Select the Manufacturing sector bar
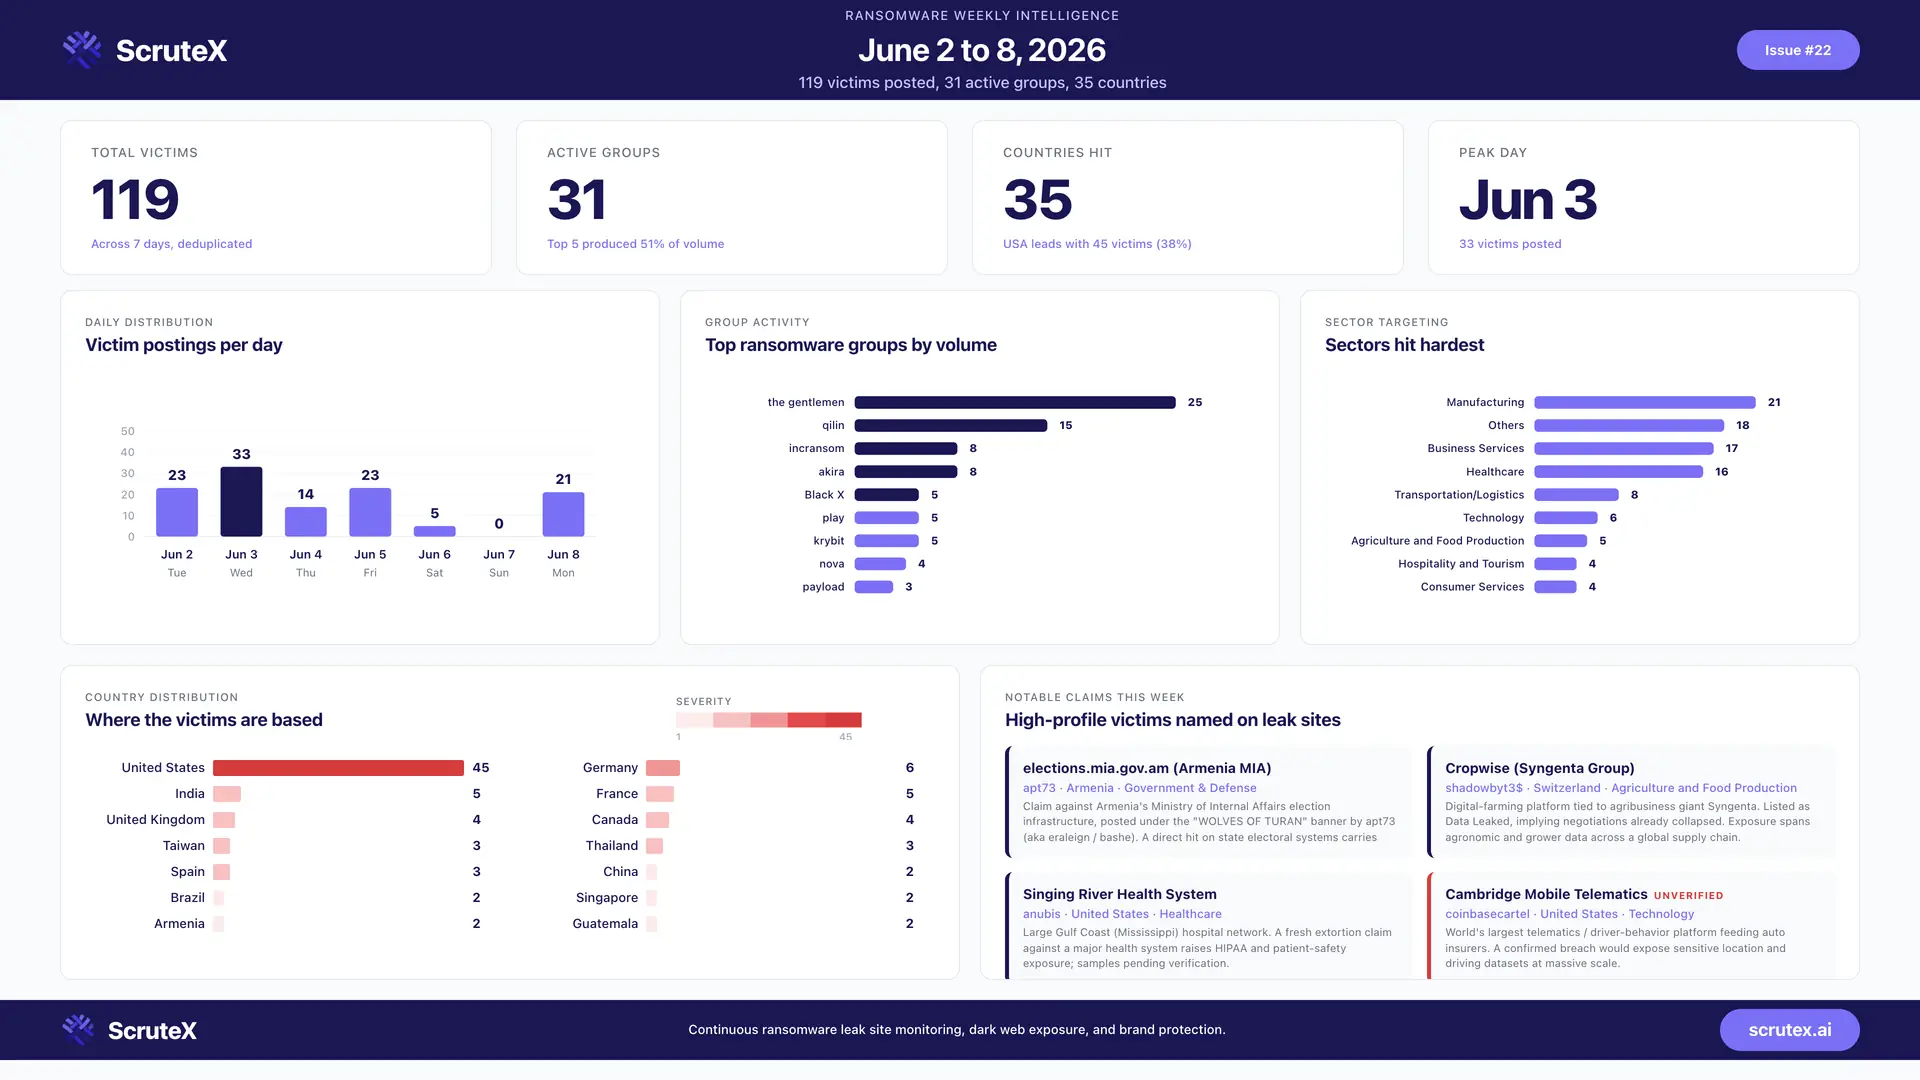Viewport: 1920px width, 1080px height. (x=1645, y=402)
